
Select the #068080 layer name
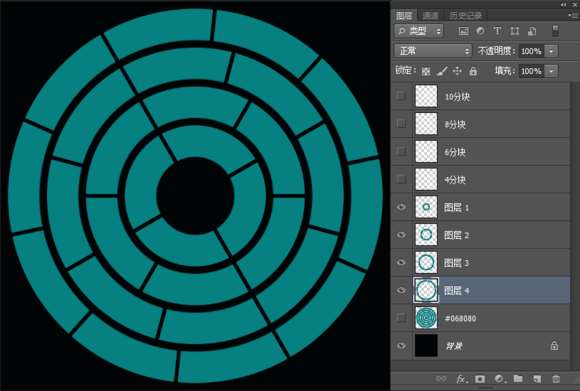pos(460,318)
